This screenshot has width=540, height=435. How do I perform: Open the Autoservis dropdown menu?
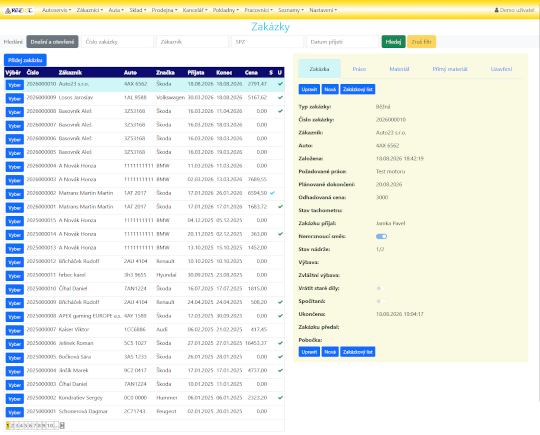tap(56, 10)
